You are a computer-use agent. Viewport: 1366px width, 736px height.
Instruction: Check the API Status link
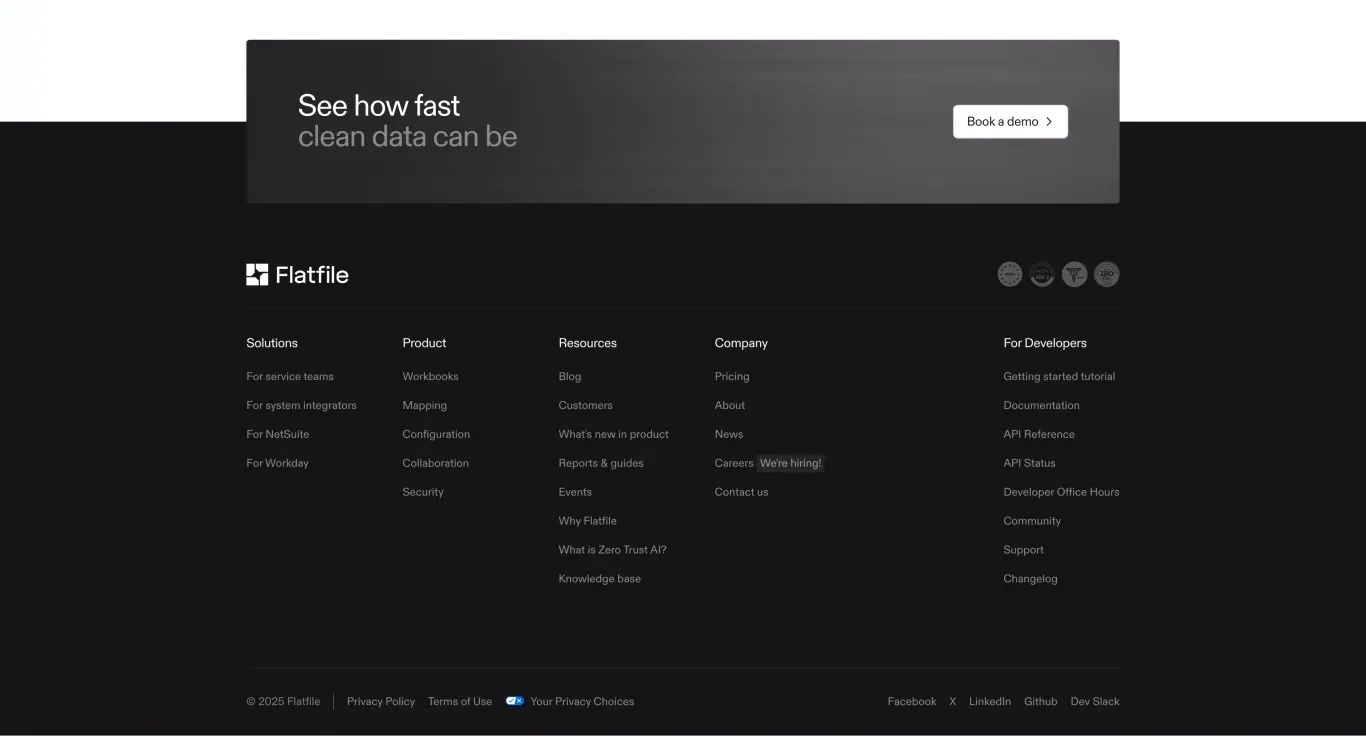tap(1029, 464)
